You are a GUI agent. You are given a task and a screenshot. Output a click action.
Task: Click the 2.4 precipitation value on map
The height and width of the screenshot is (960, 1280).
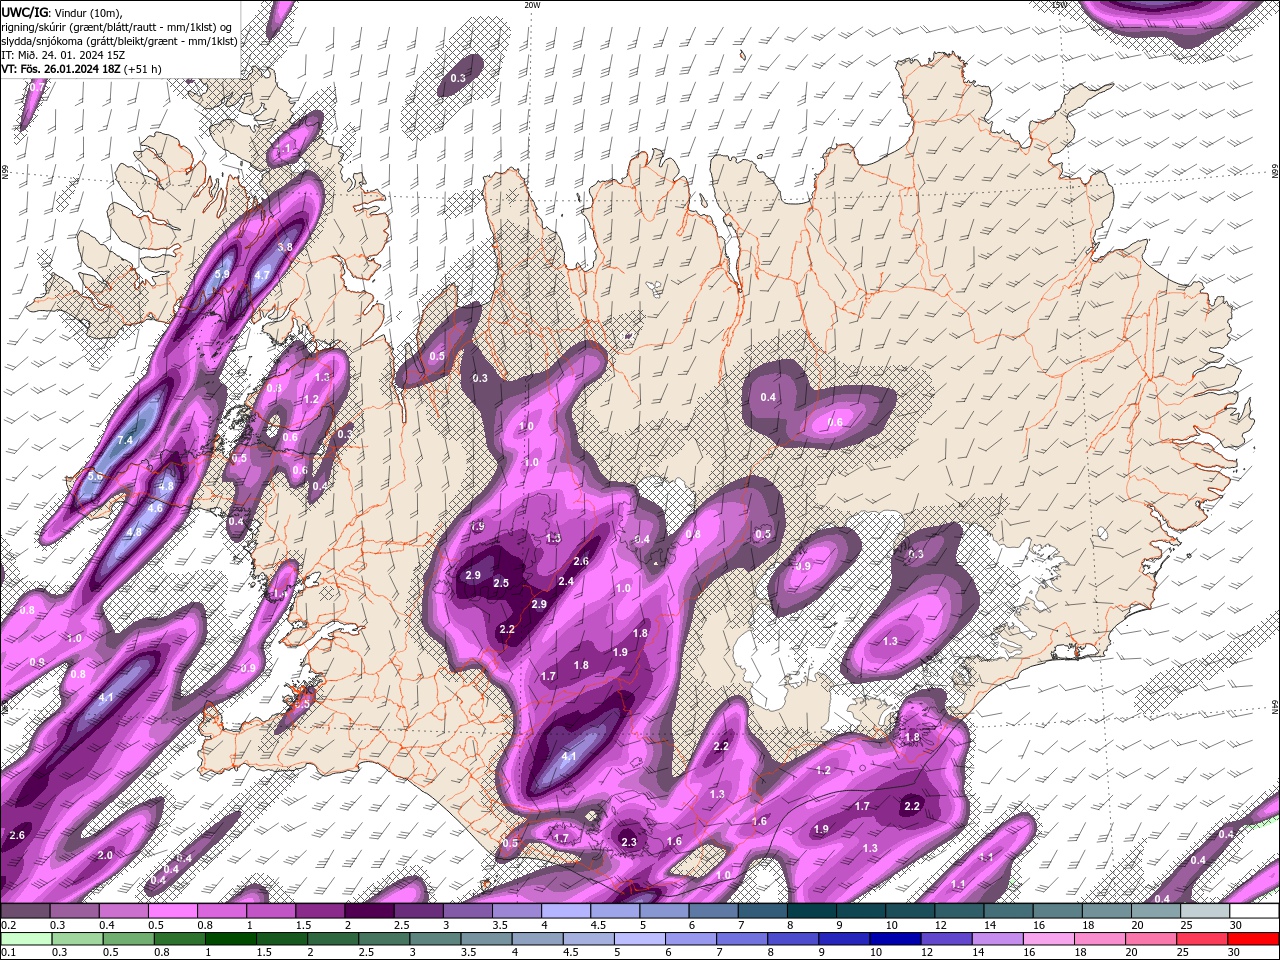pos(565,581)
